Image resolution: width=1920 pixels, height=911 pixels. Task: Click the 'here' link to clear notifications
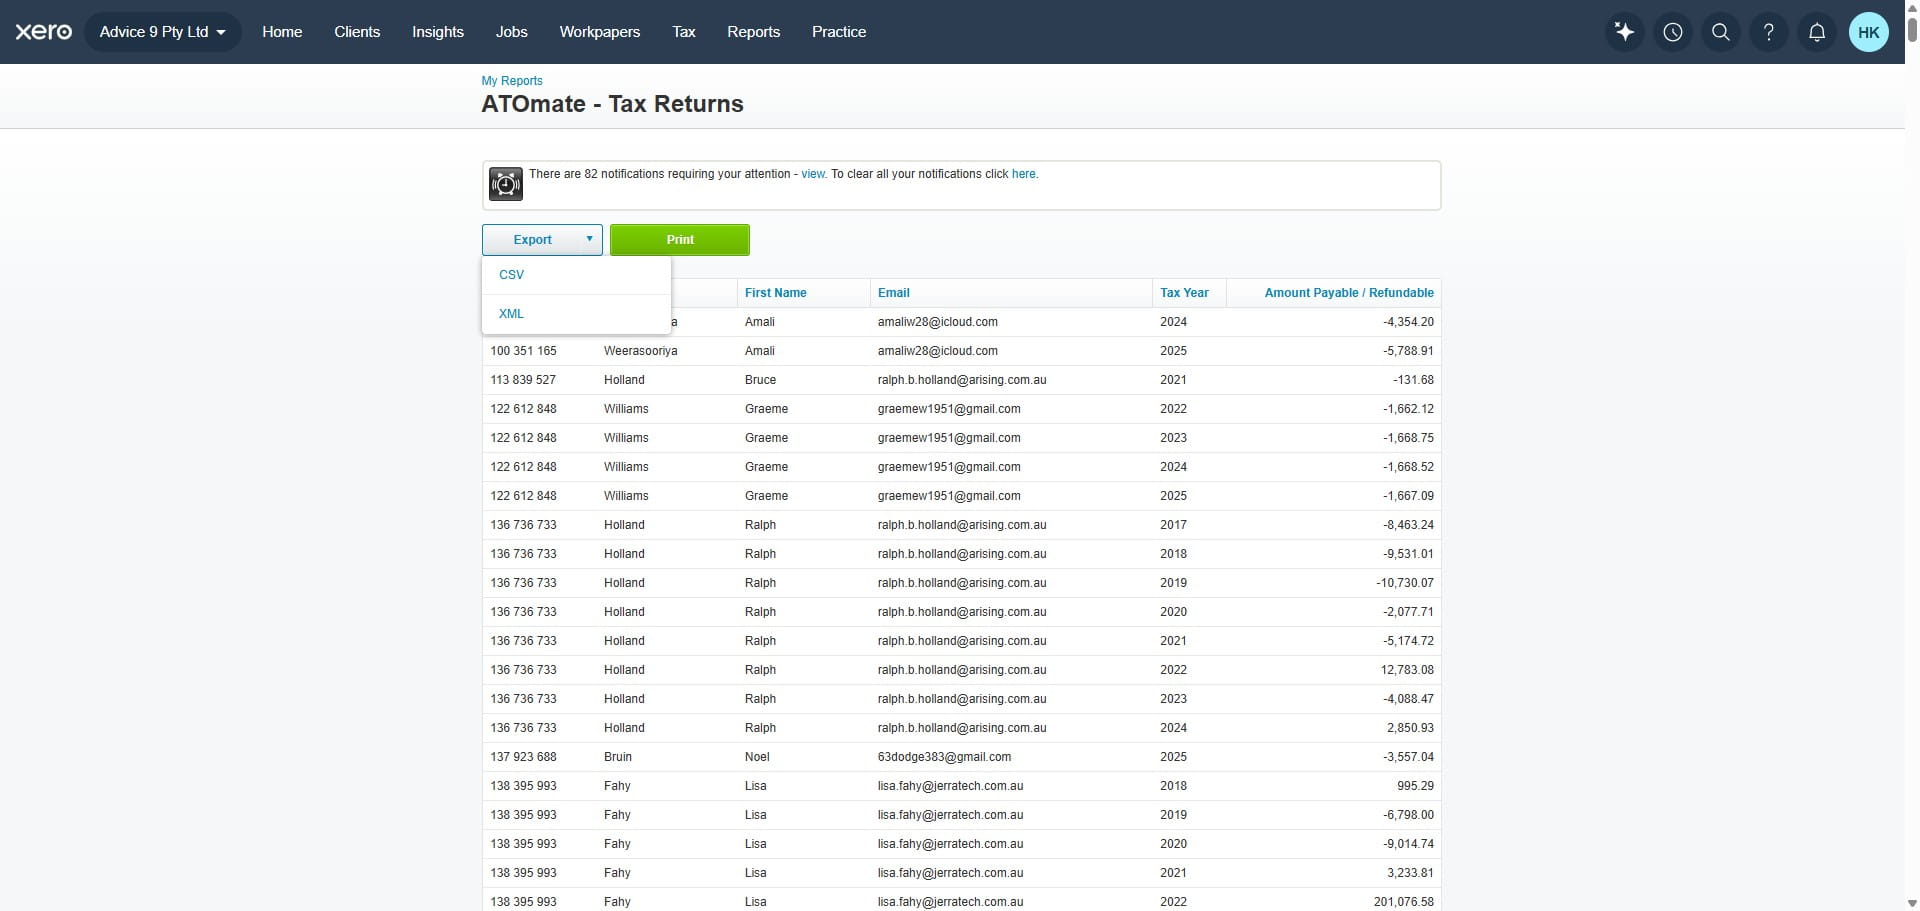(x=1024, y=174)
